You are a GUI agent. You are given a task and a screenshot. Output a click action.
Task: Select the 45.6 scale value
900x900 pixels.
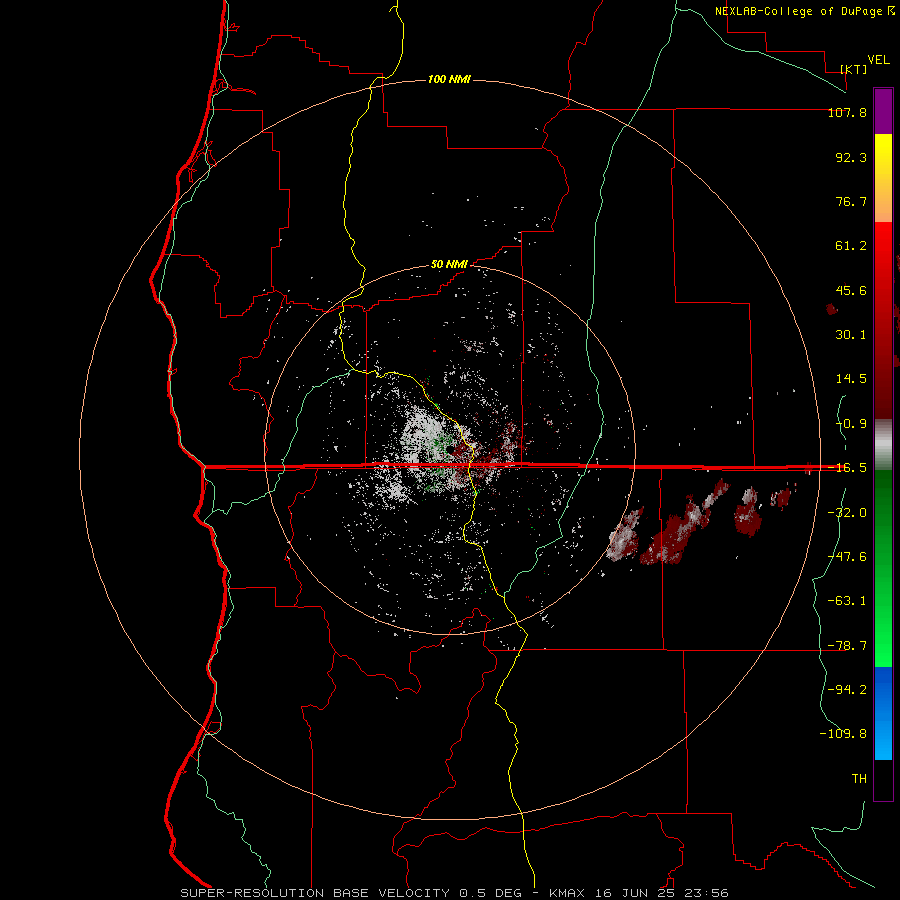851,290
